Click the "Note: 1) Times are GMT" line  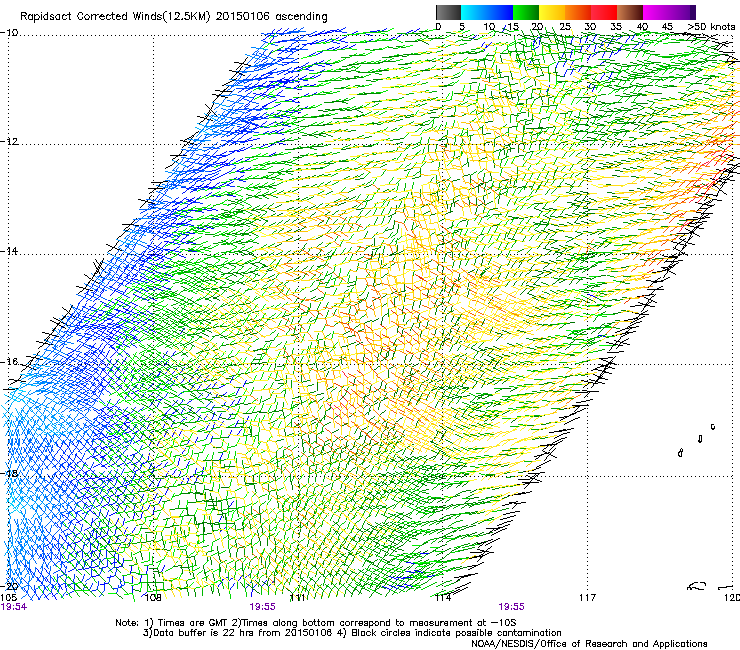tap(316, 623)
